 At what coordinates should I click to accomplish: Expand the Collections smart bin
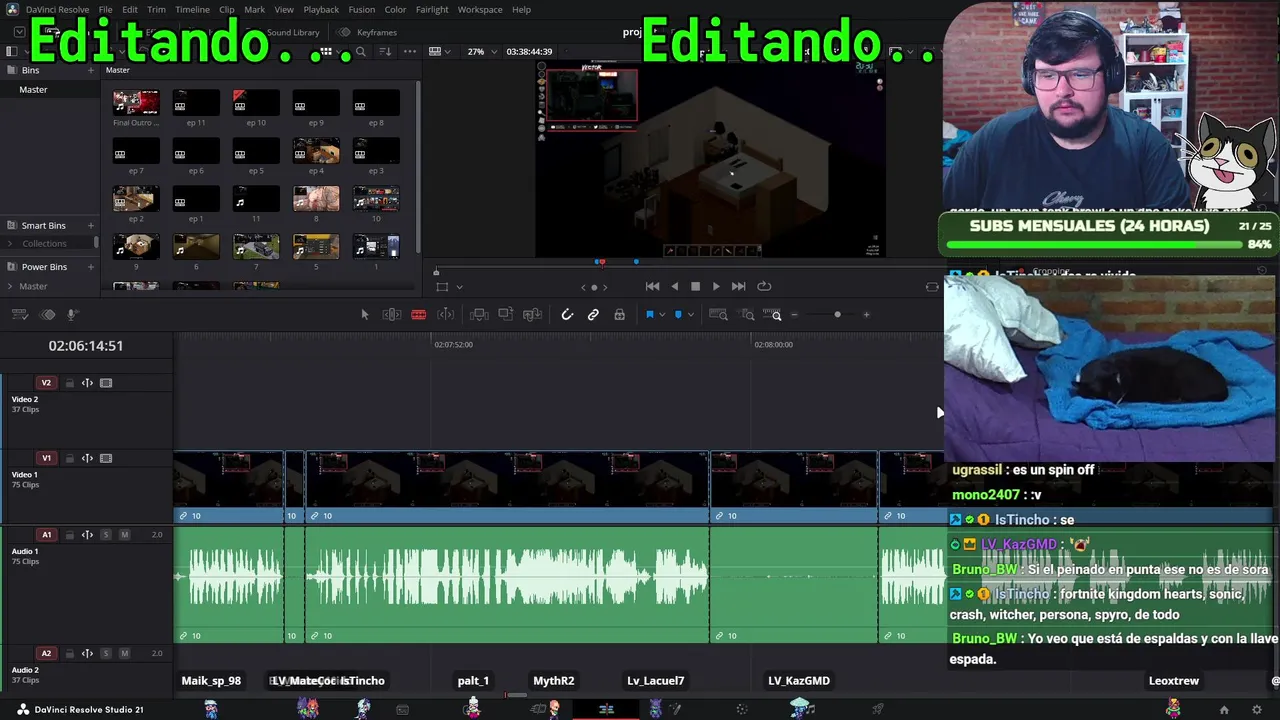click(11, 244)
